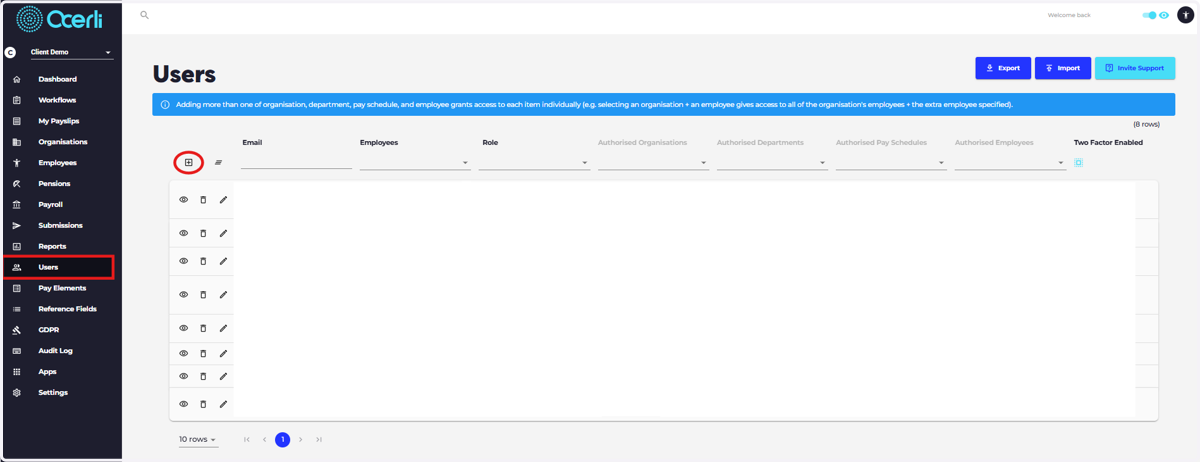1200x462 pixels.
Task: Open the Authorised Organisations filter dropdown
Action: coord(653,162)
